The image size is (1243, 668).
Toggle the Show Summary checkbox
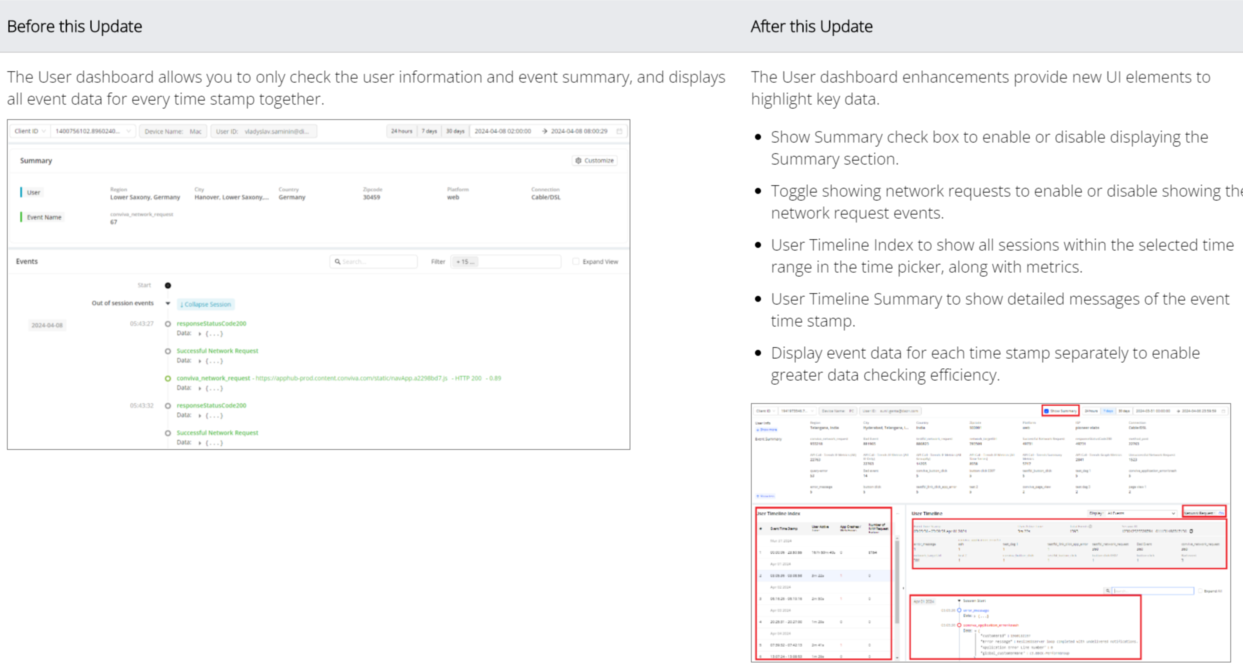click(x=1047, y=410)
